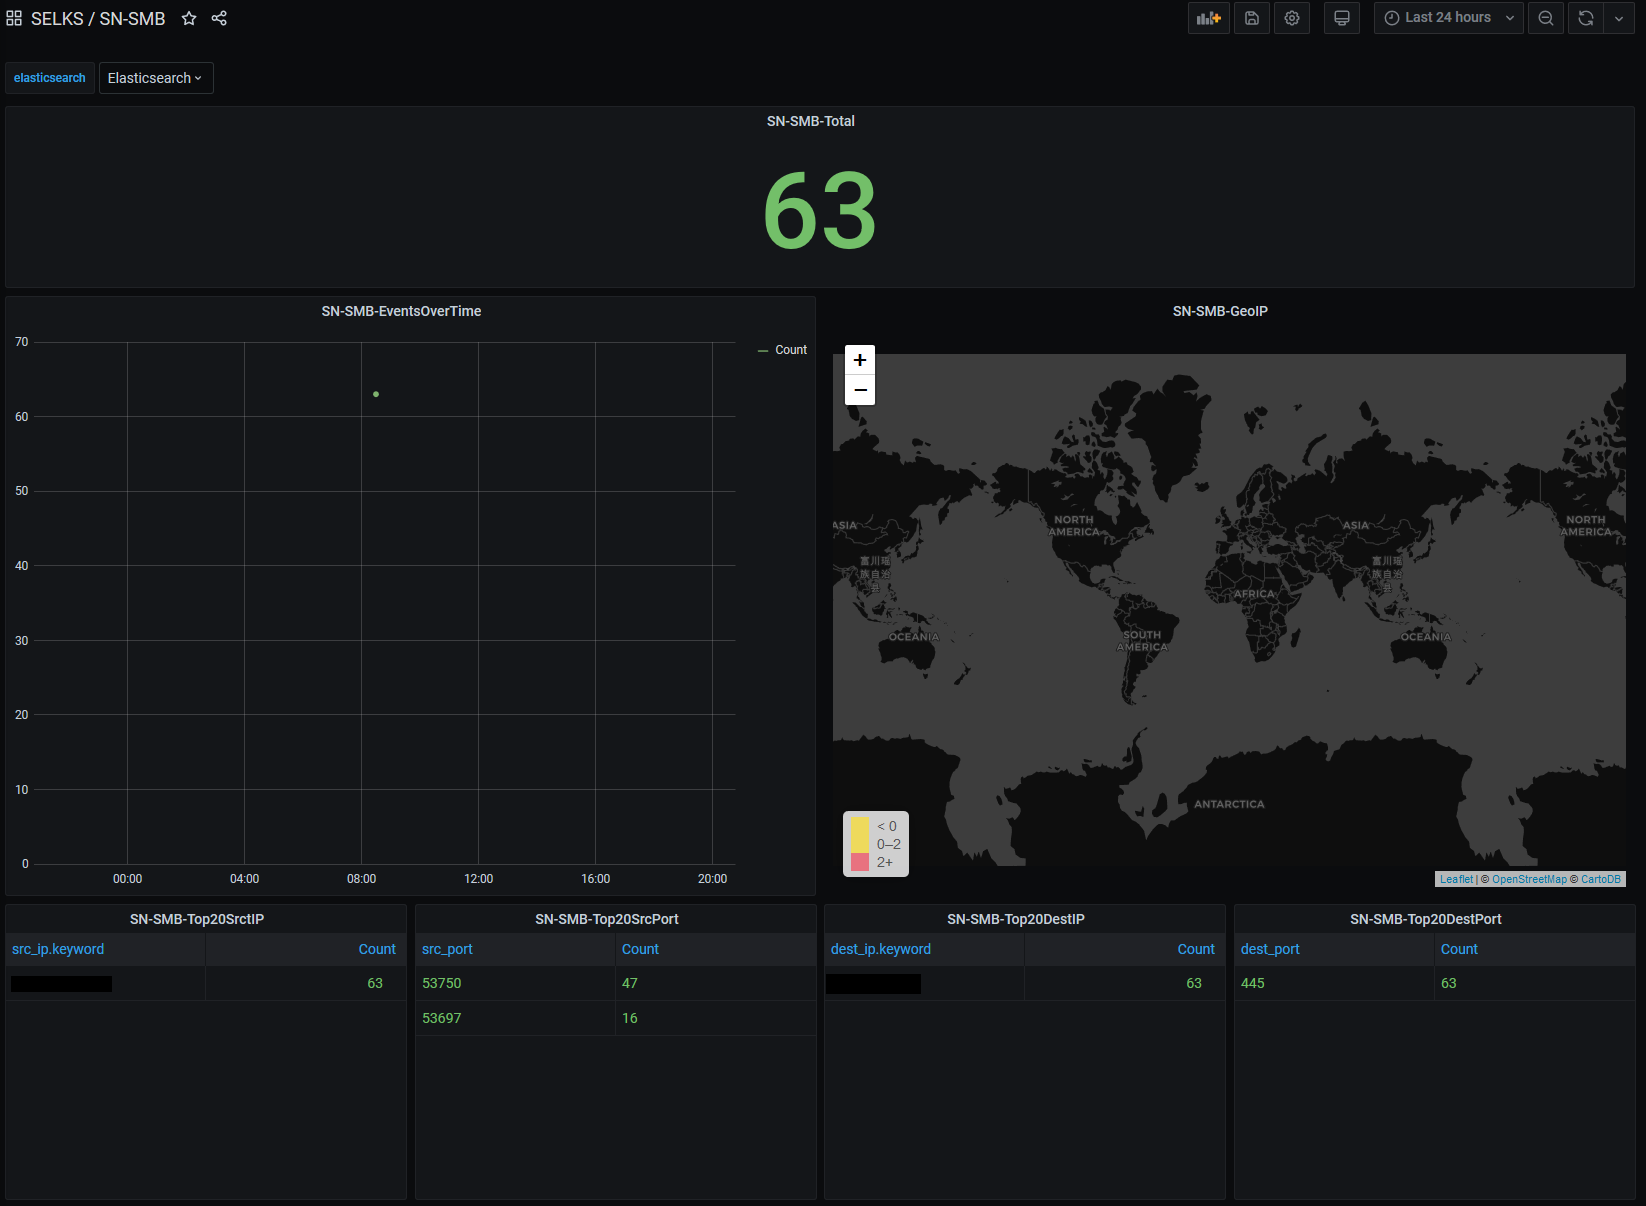The image size is (1646, 1206).
Task: Cycle view mode monitor icon
Action: [x=1341, y=18]
